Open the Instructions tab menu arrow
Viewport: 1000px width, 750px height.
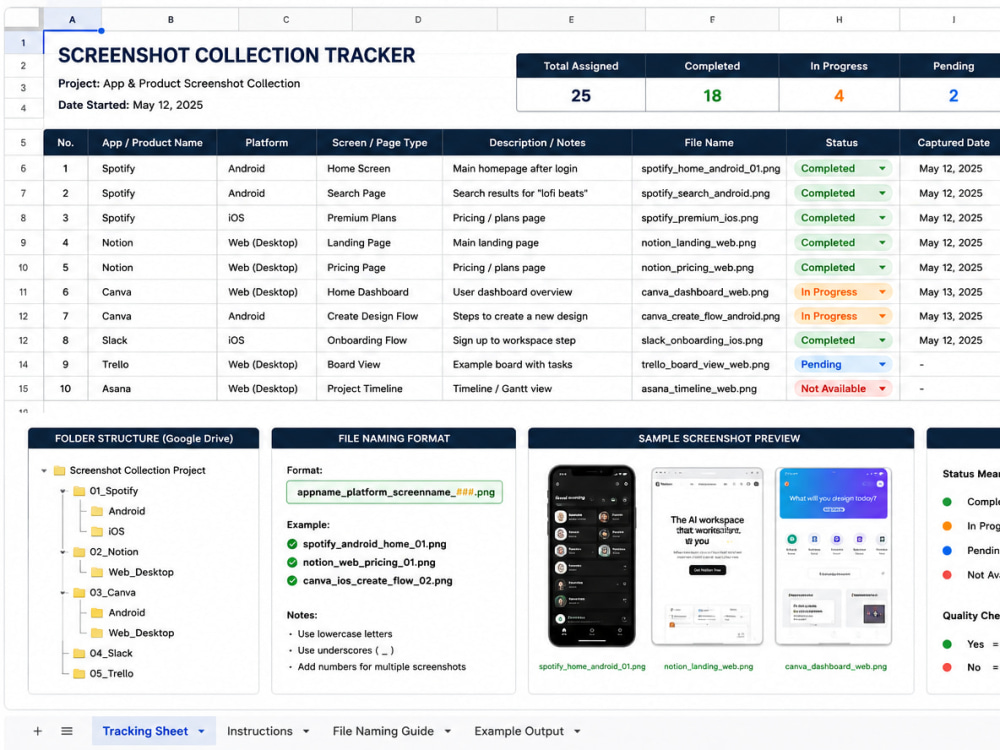(306, 732)
